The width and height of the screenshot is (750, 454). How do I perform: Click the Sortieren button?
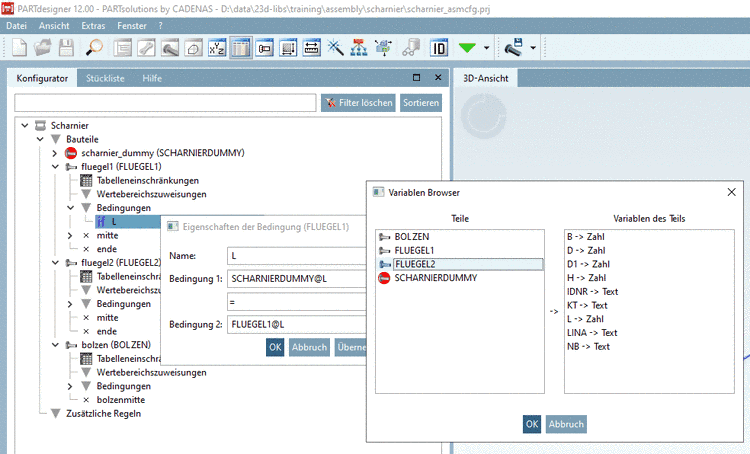421,103
